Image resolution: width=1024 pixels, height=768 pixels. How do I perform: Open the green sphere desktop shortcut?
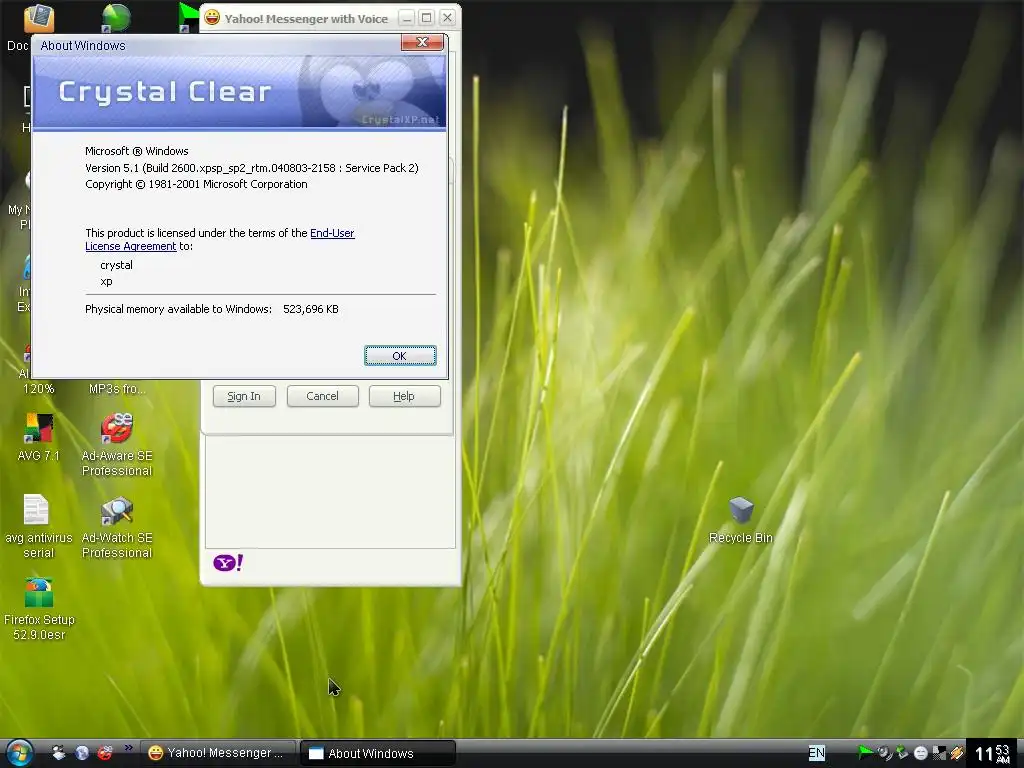click(x=116, y=18)
